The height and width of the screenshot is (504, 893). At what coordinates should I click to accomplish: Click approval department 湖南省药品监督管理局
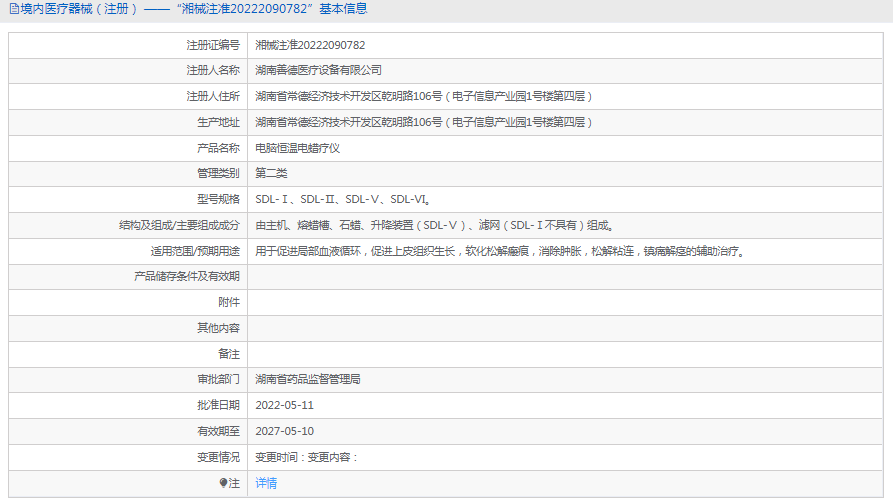click(308, 379)
